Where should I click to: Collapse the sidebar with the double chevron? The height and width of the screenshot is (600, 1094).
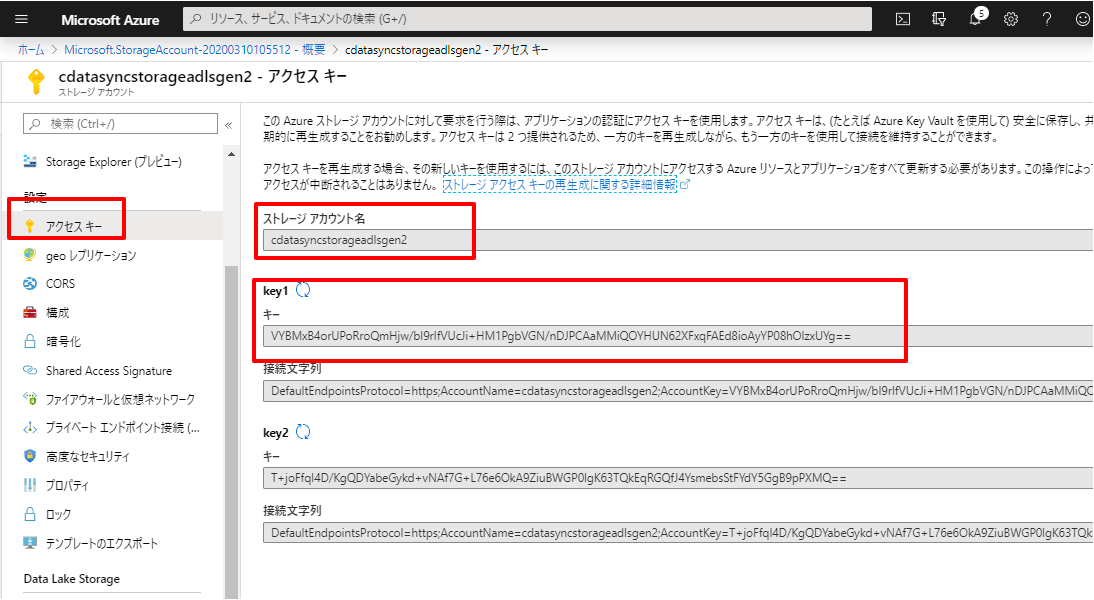[228, 125]
